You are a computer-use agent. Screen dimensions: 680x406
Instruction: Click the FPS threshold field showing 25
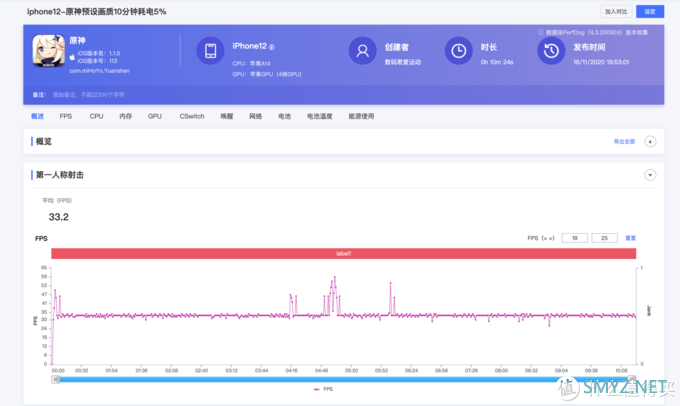pos(604,238)
